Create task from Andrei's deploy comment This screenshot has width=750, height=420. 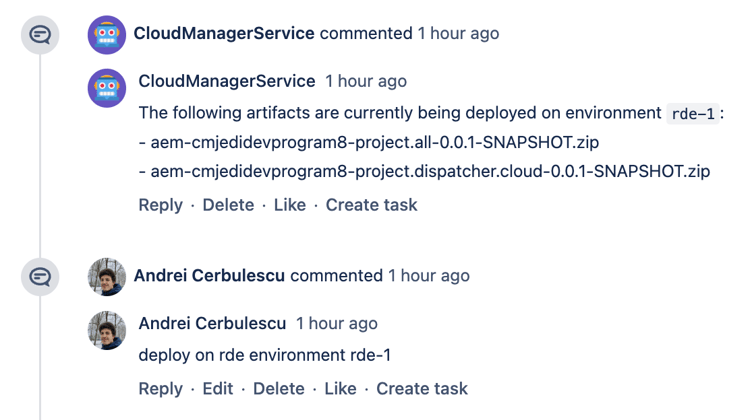(x=422, y=388)
